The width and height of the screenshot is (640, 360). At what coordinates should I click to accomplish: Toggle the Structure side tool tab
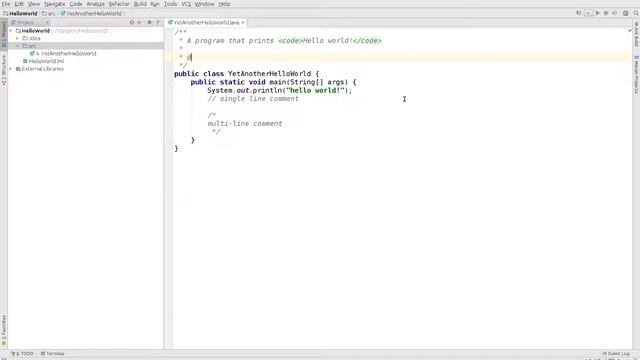[4, 70]
